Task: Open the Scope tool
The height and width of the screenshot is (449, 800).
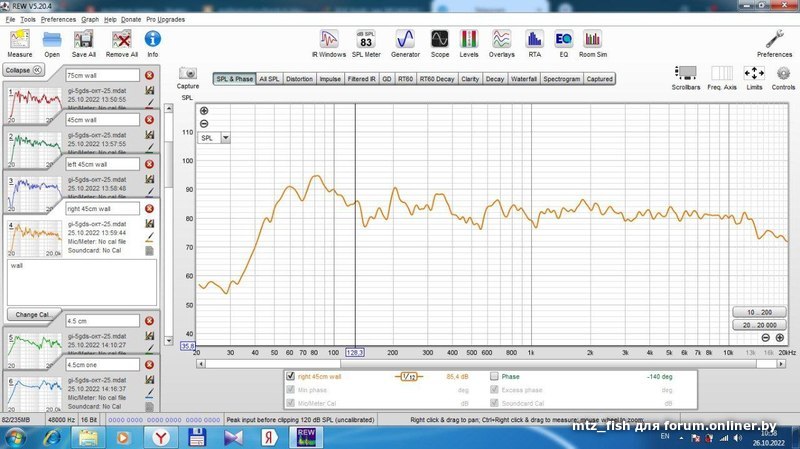Action: pos(439,39)
